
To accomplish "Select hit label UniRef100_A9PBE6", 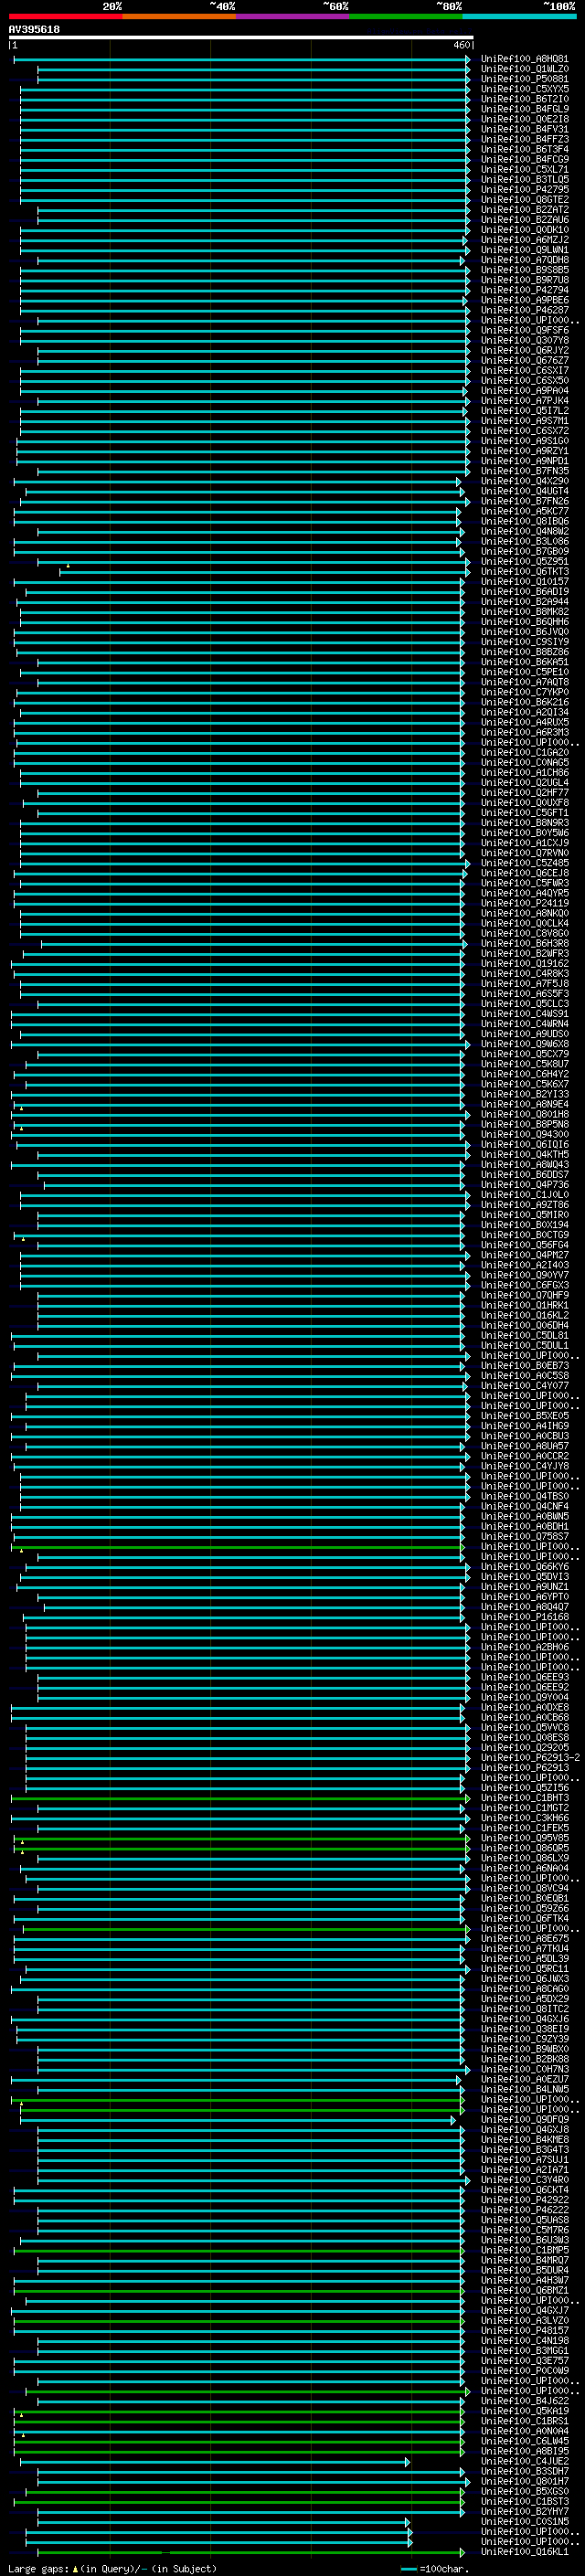I will (x=524, y=300).
